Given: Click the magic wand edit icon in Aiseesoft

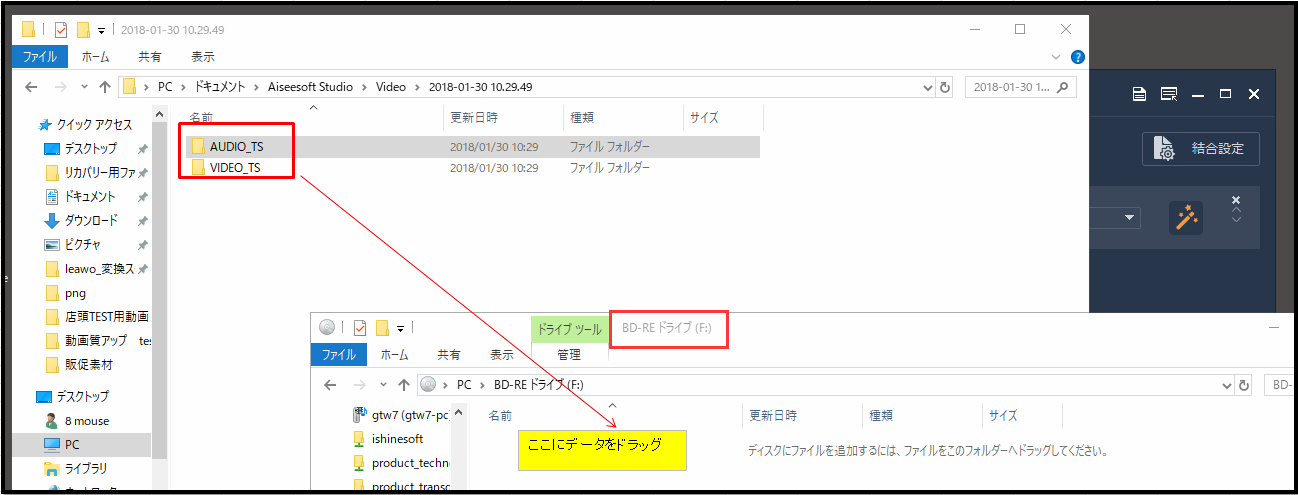Looking at the screenshot, I should click(1187, 217).
